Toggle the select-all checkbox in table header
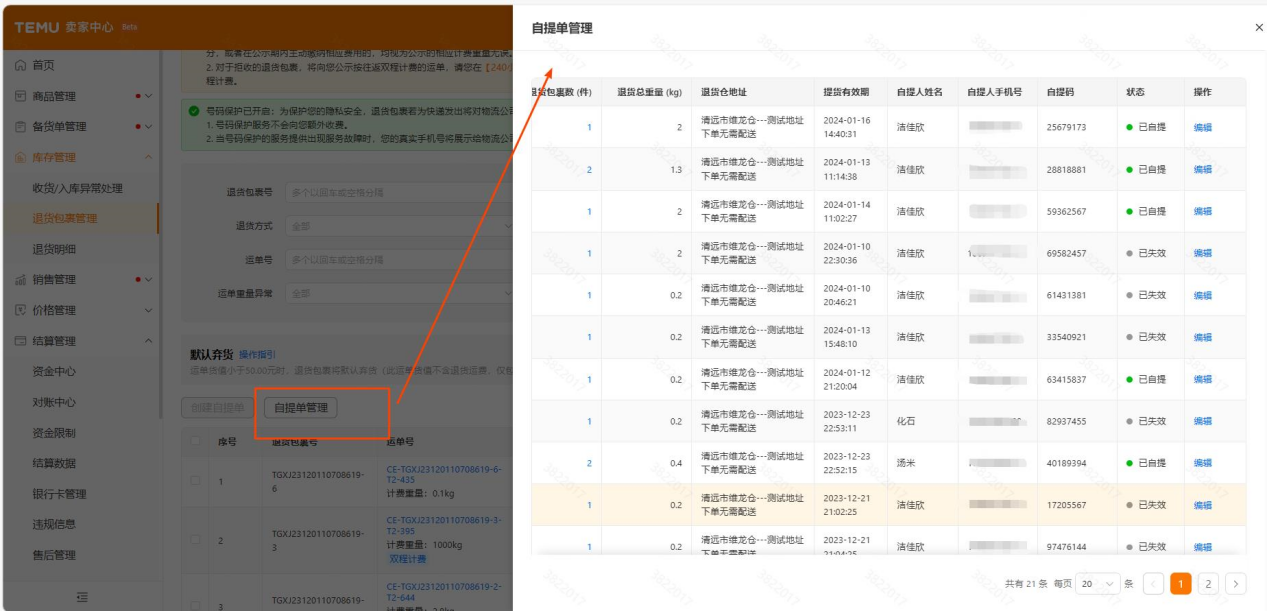 pyautogui.click(x=195, y=441)
